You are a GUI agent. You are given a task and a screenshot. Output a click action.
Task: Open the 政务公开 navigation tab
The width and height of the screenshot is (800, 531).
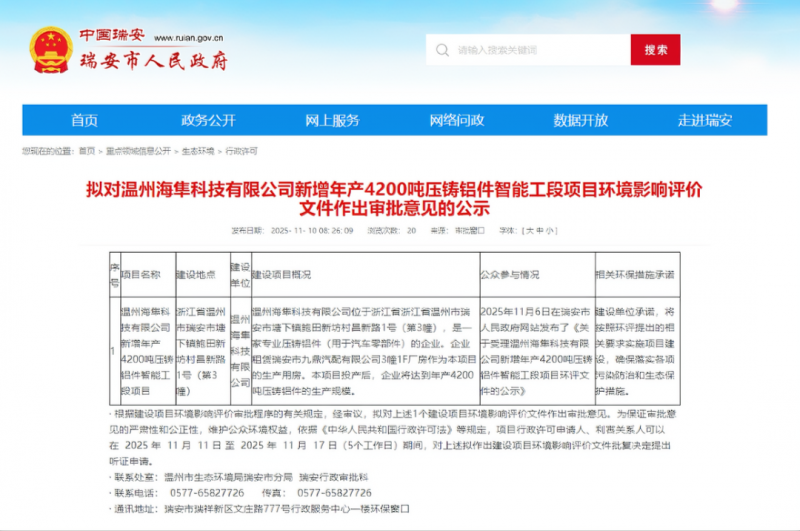coord(208,120)
